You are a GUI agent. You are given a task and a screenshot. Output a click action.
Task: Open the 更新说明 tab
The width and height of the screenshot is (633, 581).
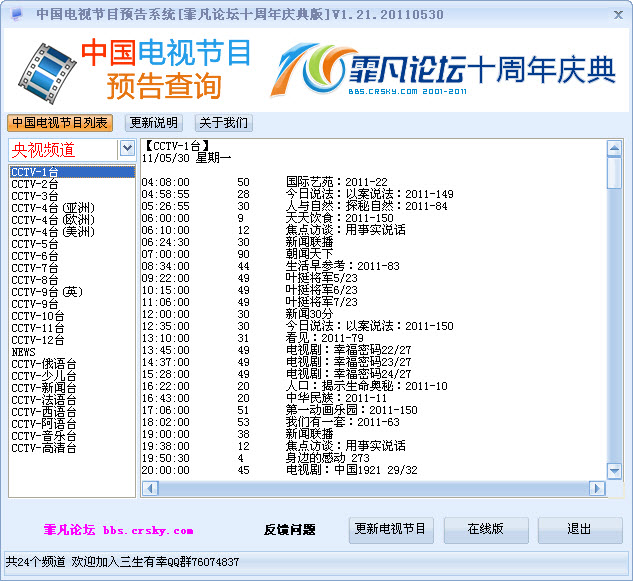pos(154,123)
